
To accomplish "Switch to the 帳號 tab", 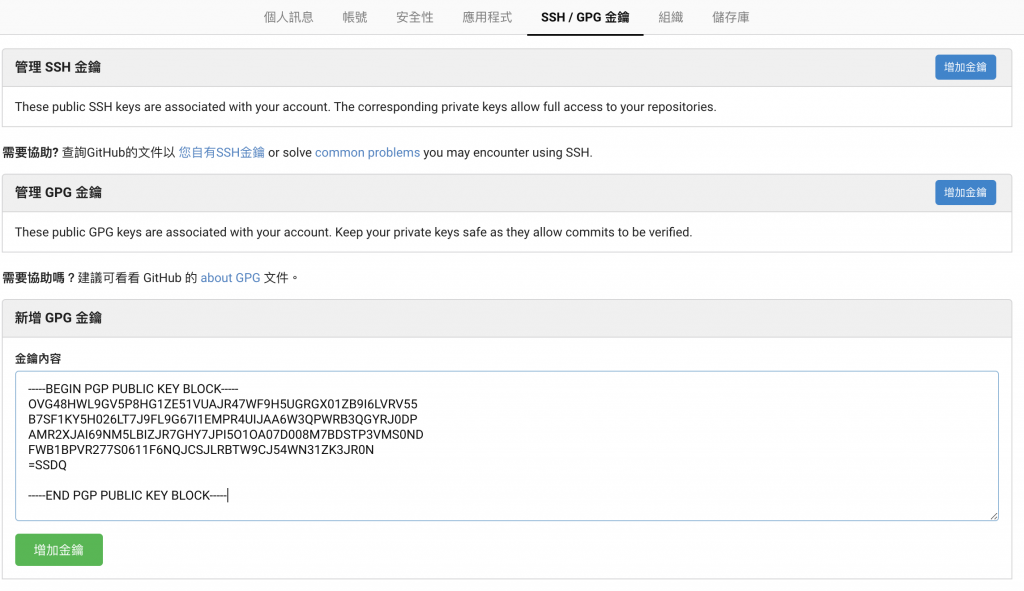I will pyautogui.click(x=354, y=17).
